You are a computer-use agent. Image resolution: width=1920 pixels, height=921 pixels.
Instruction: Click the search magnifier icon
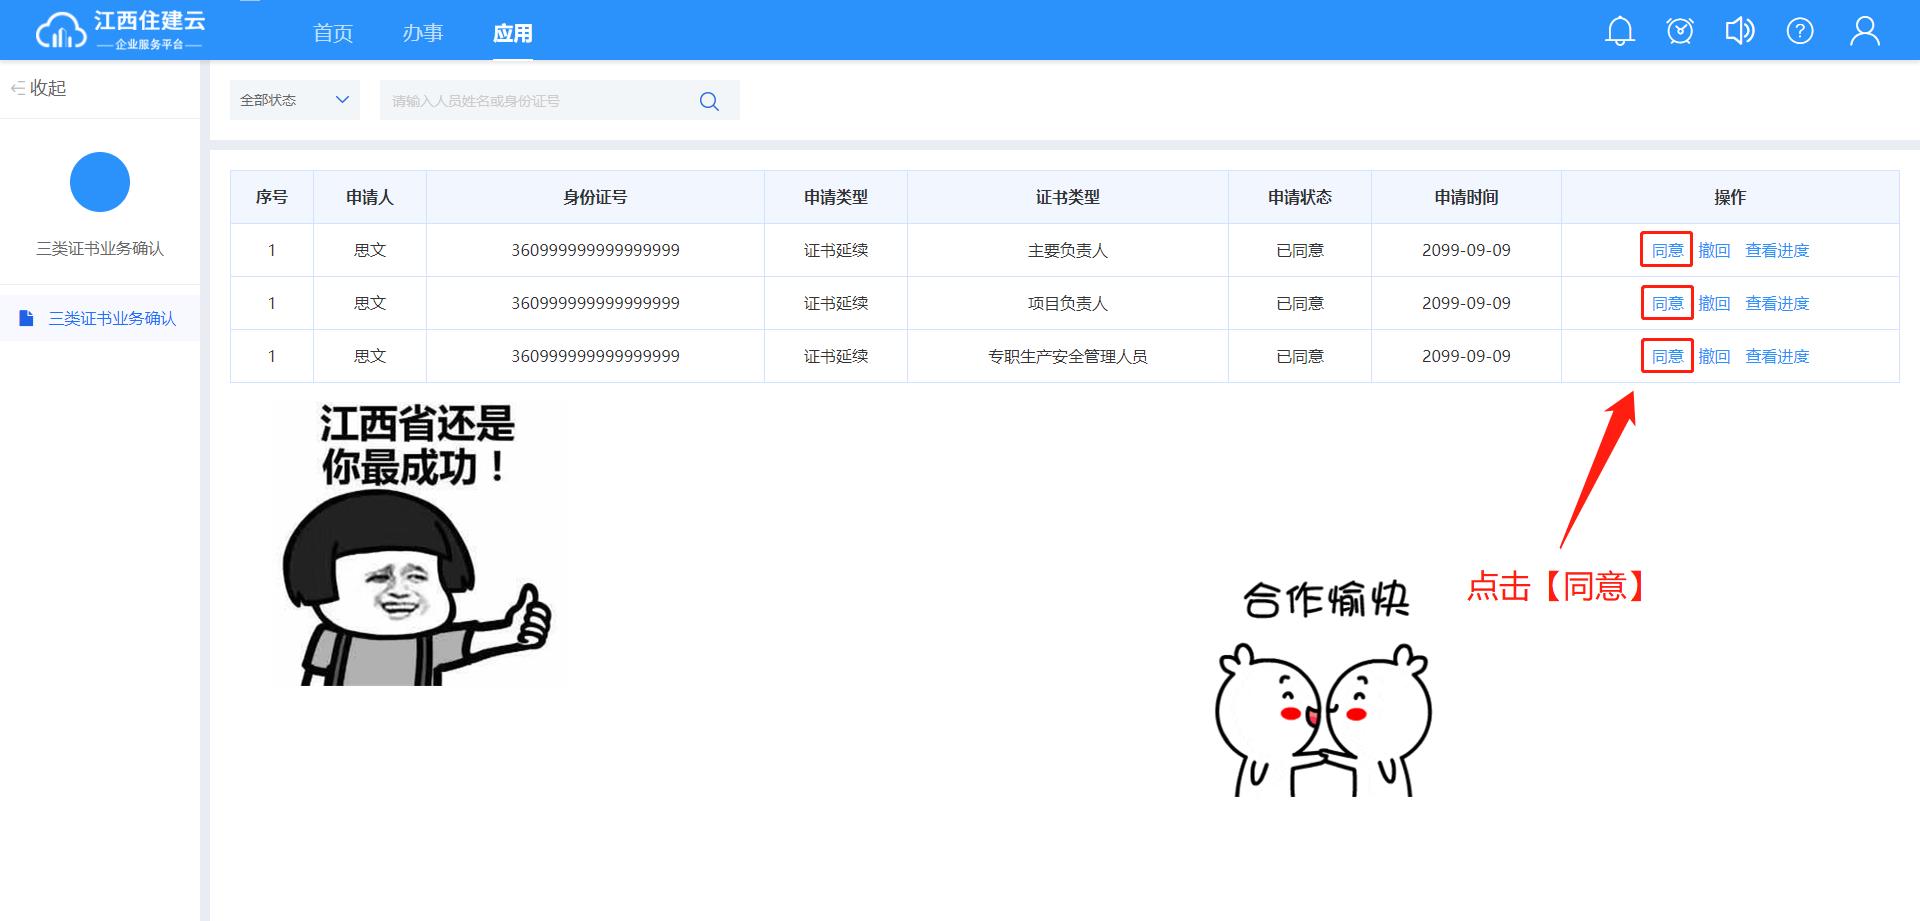709,101
